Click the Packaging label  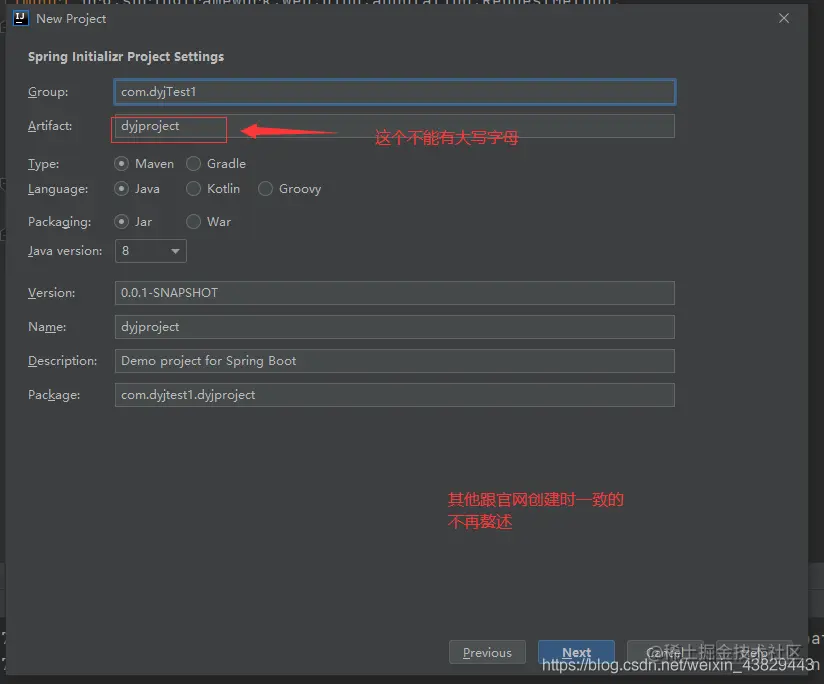59,222
